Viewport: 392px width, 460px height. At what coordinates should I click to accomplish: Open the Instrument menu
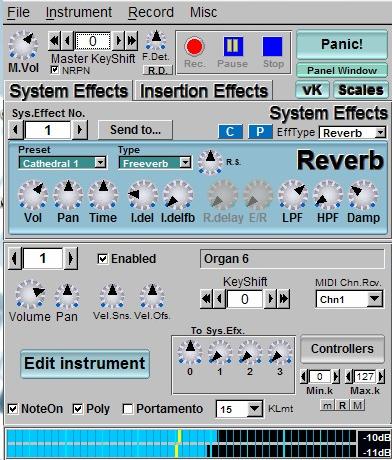click(79, 13)
